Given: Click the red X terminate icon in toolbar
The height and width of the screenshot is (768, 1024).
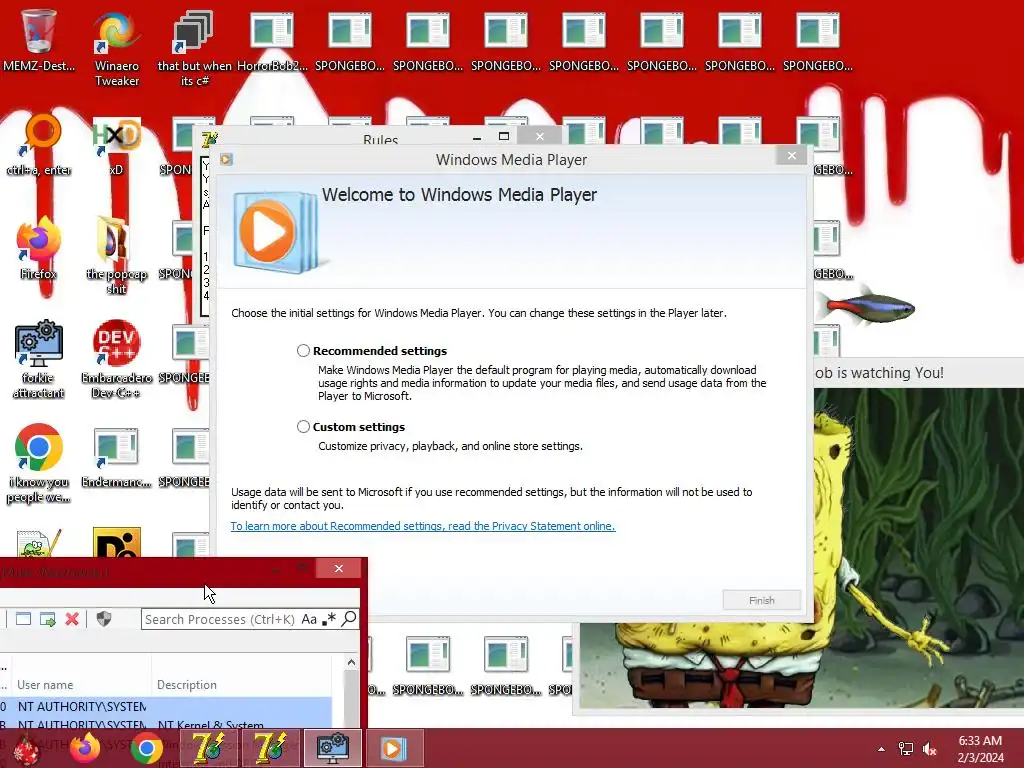Looking at the screenshot, I should tap(72, 619).
